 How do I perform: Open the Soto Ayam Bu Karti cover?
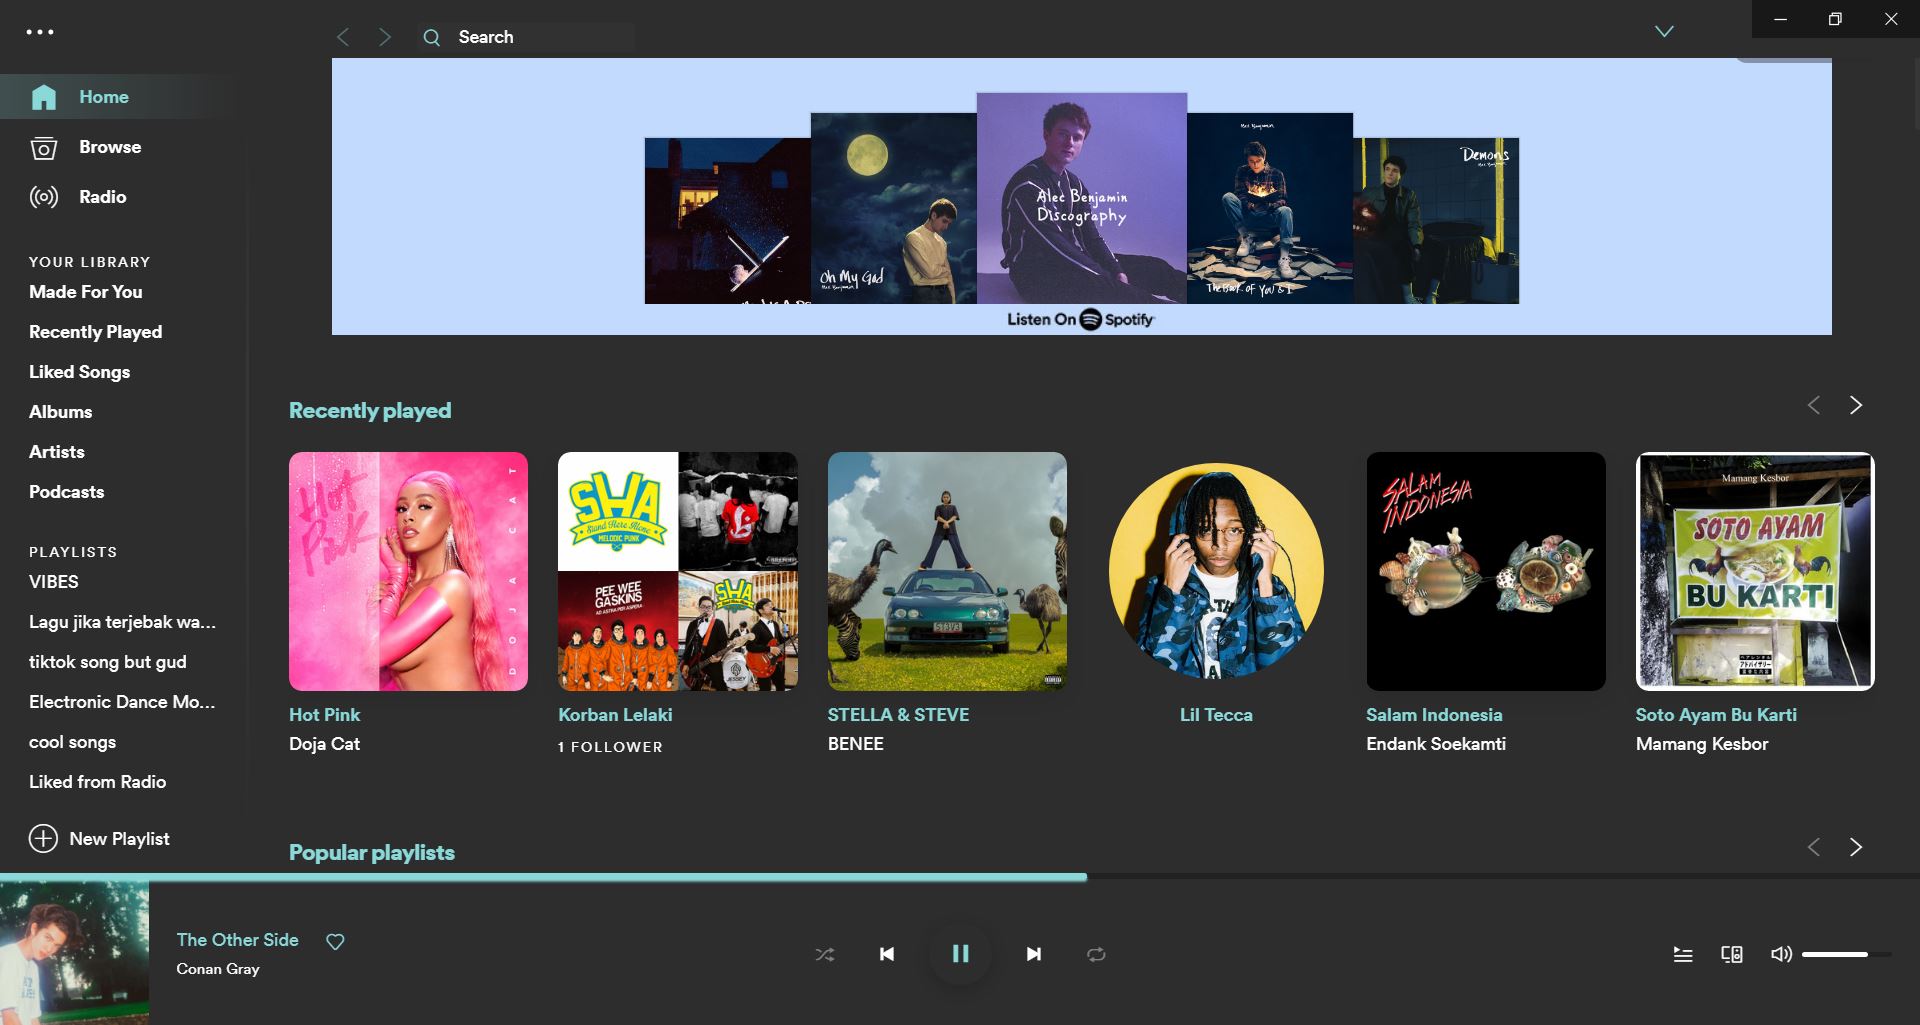(x=1755, y=571)
